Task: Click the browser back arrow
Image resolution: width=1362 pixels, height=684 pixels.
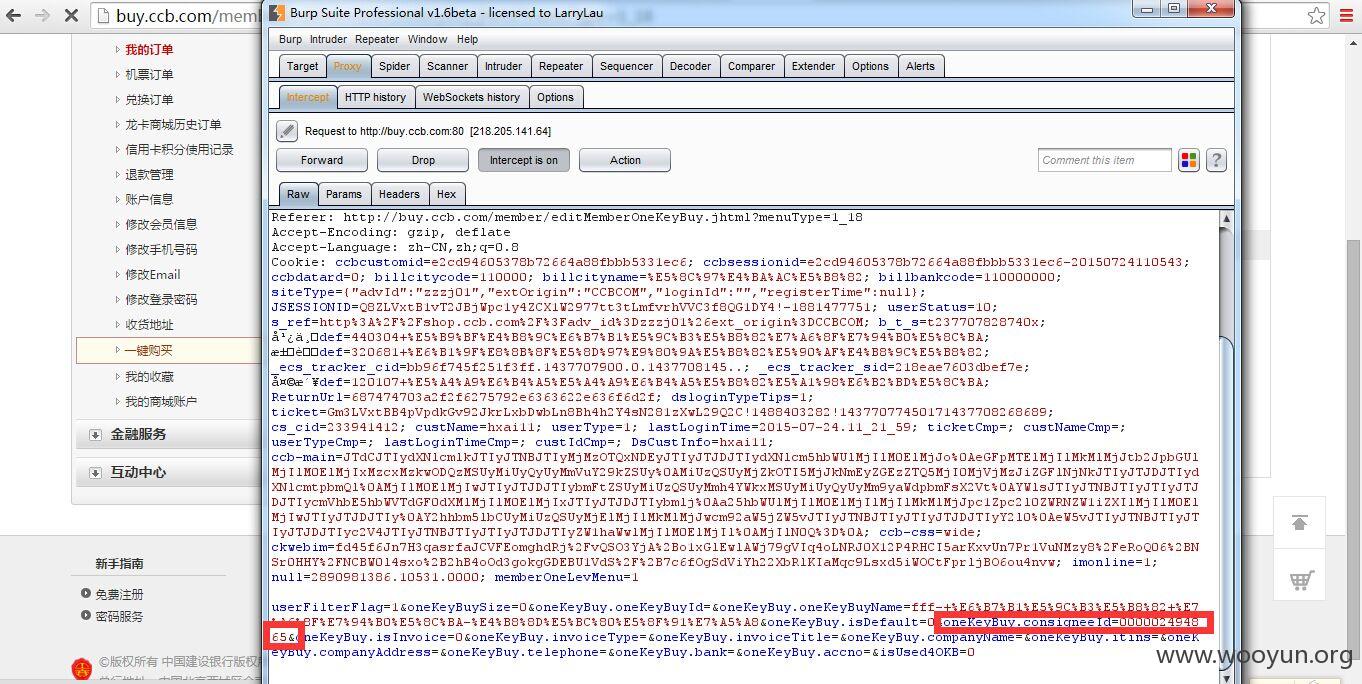Action: tap(14, 16)
